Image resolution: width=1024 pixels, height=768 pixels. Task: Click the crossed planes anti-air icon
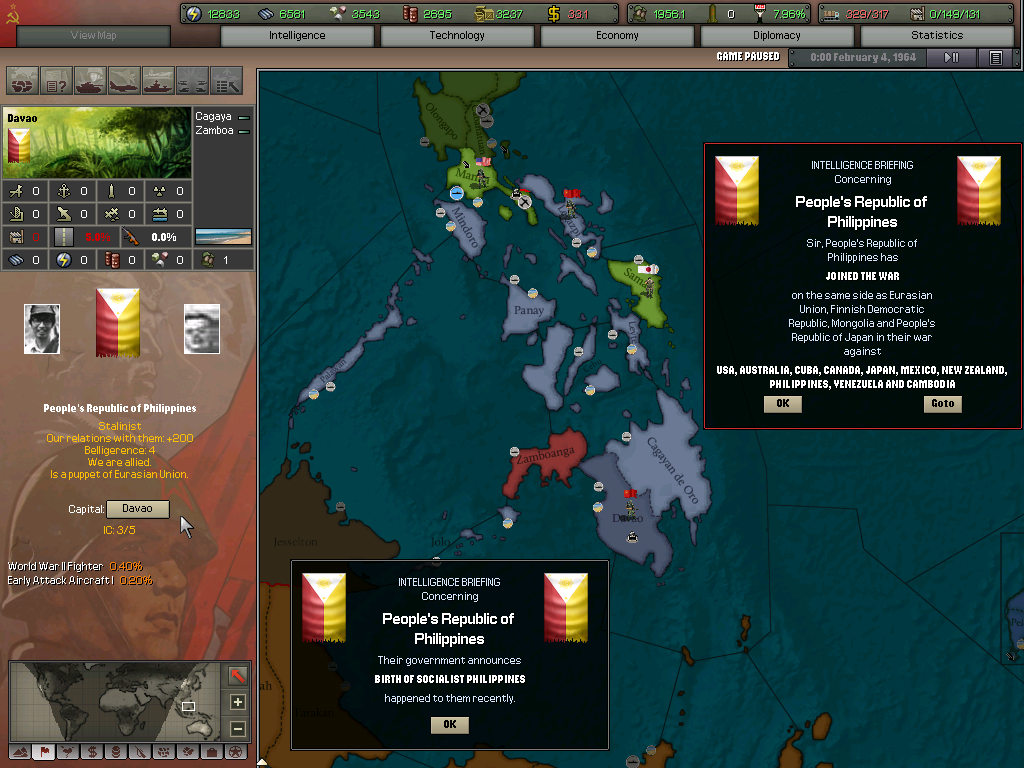(112, 214)
